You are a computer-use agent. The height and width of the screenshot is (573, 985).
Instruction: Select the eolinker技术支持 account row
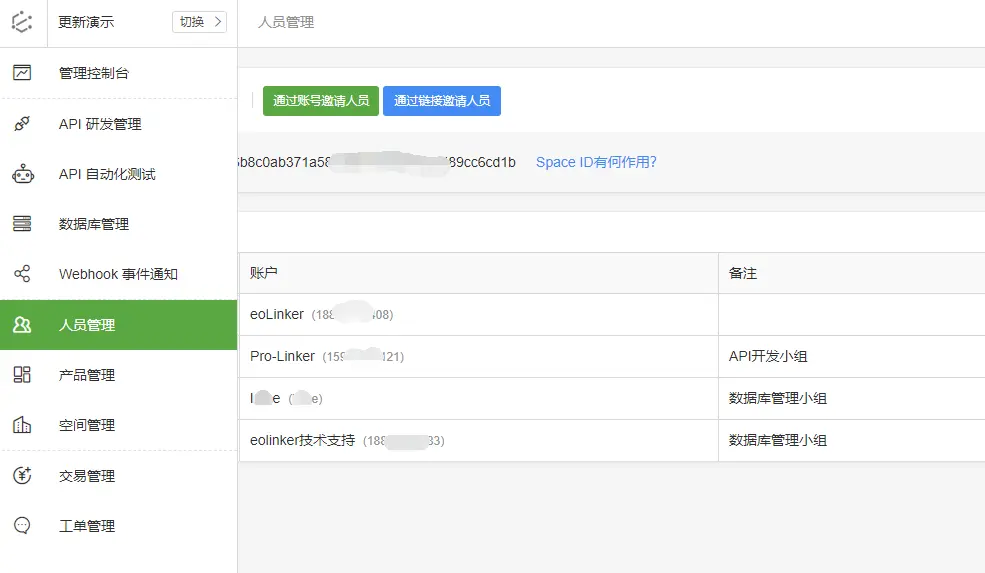pyautogui.click(x=612, y=440)
